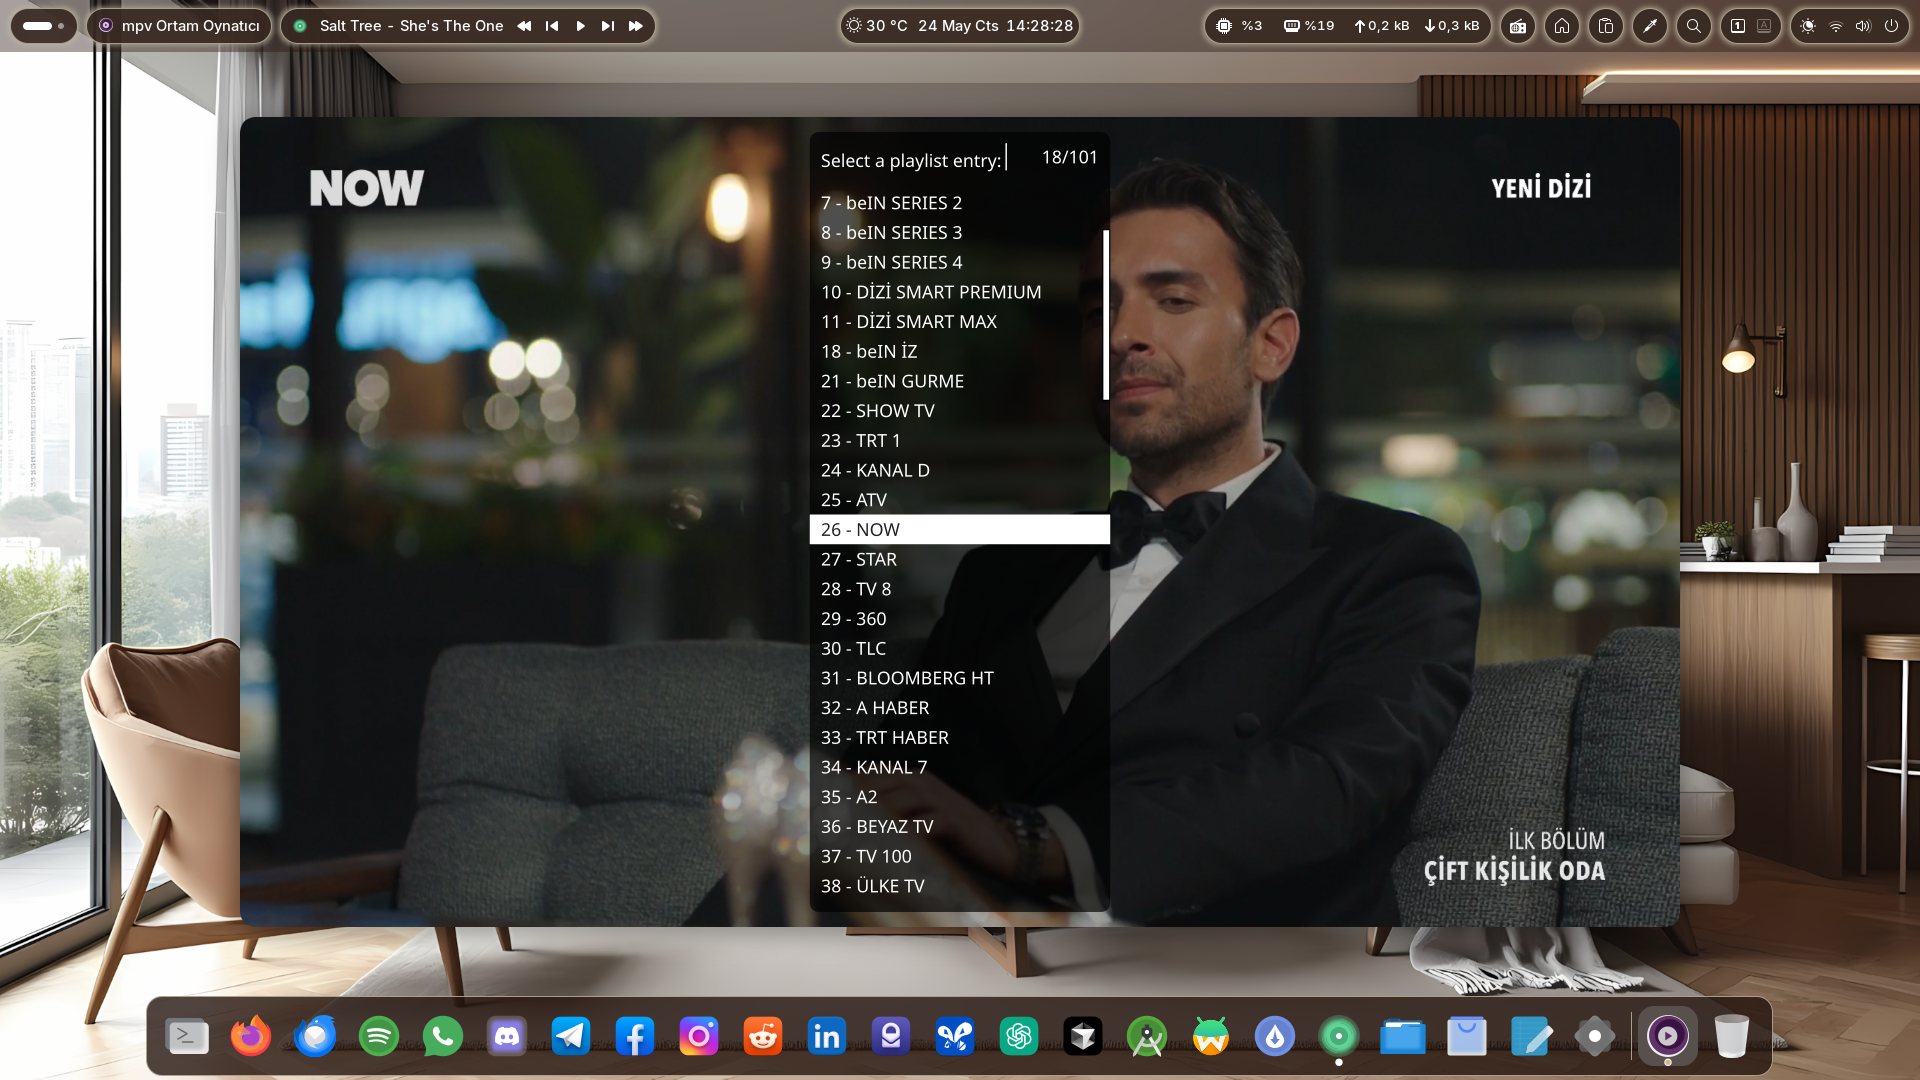Open Thunderbird mail from the dock
The image size is (1920, 1080).
[315, 1036]
